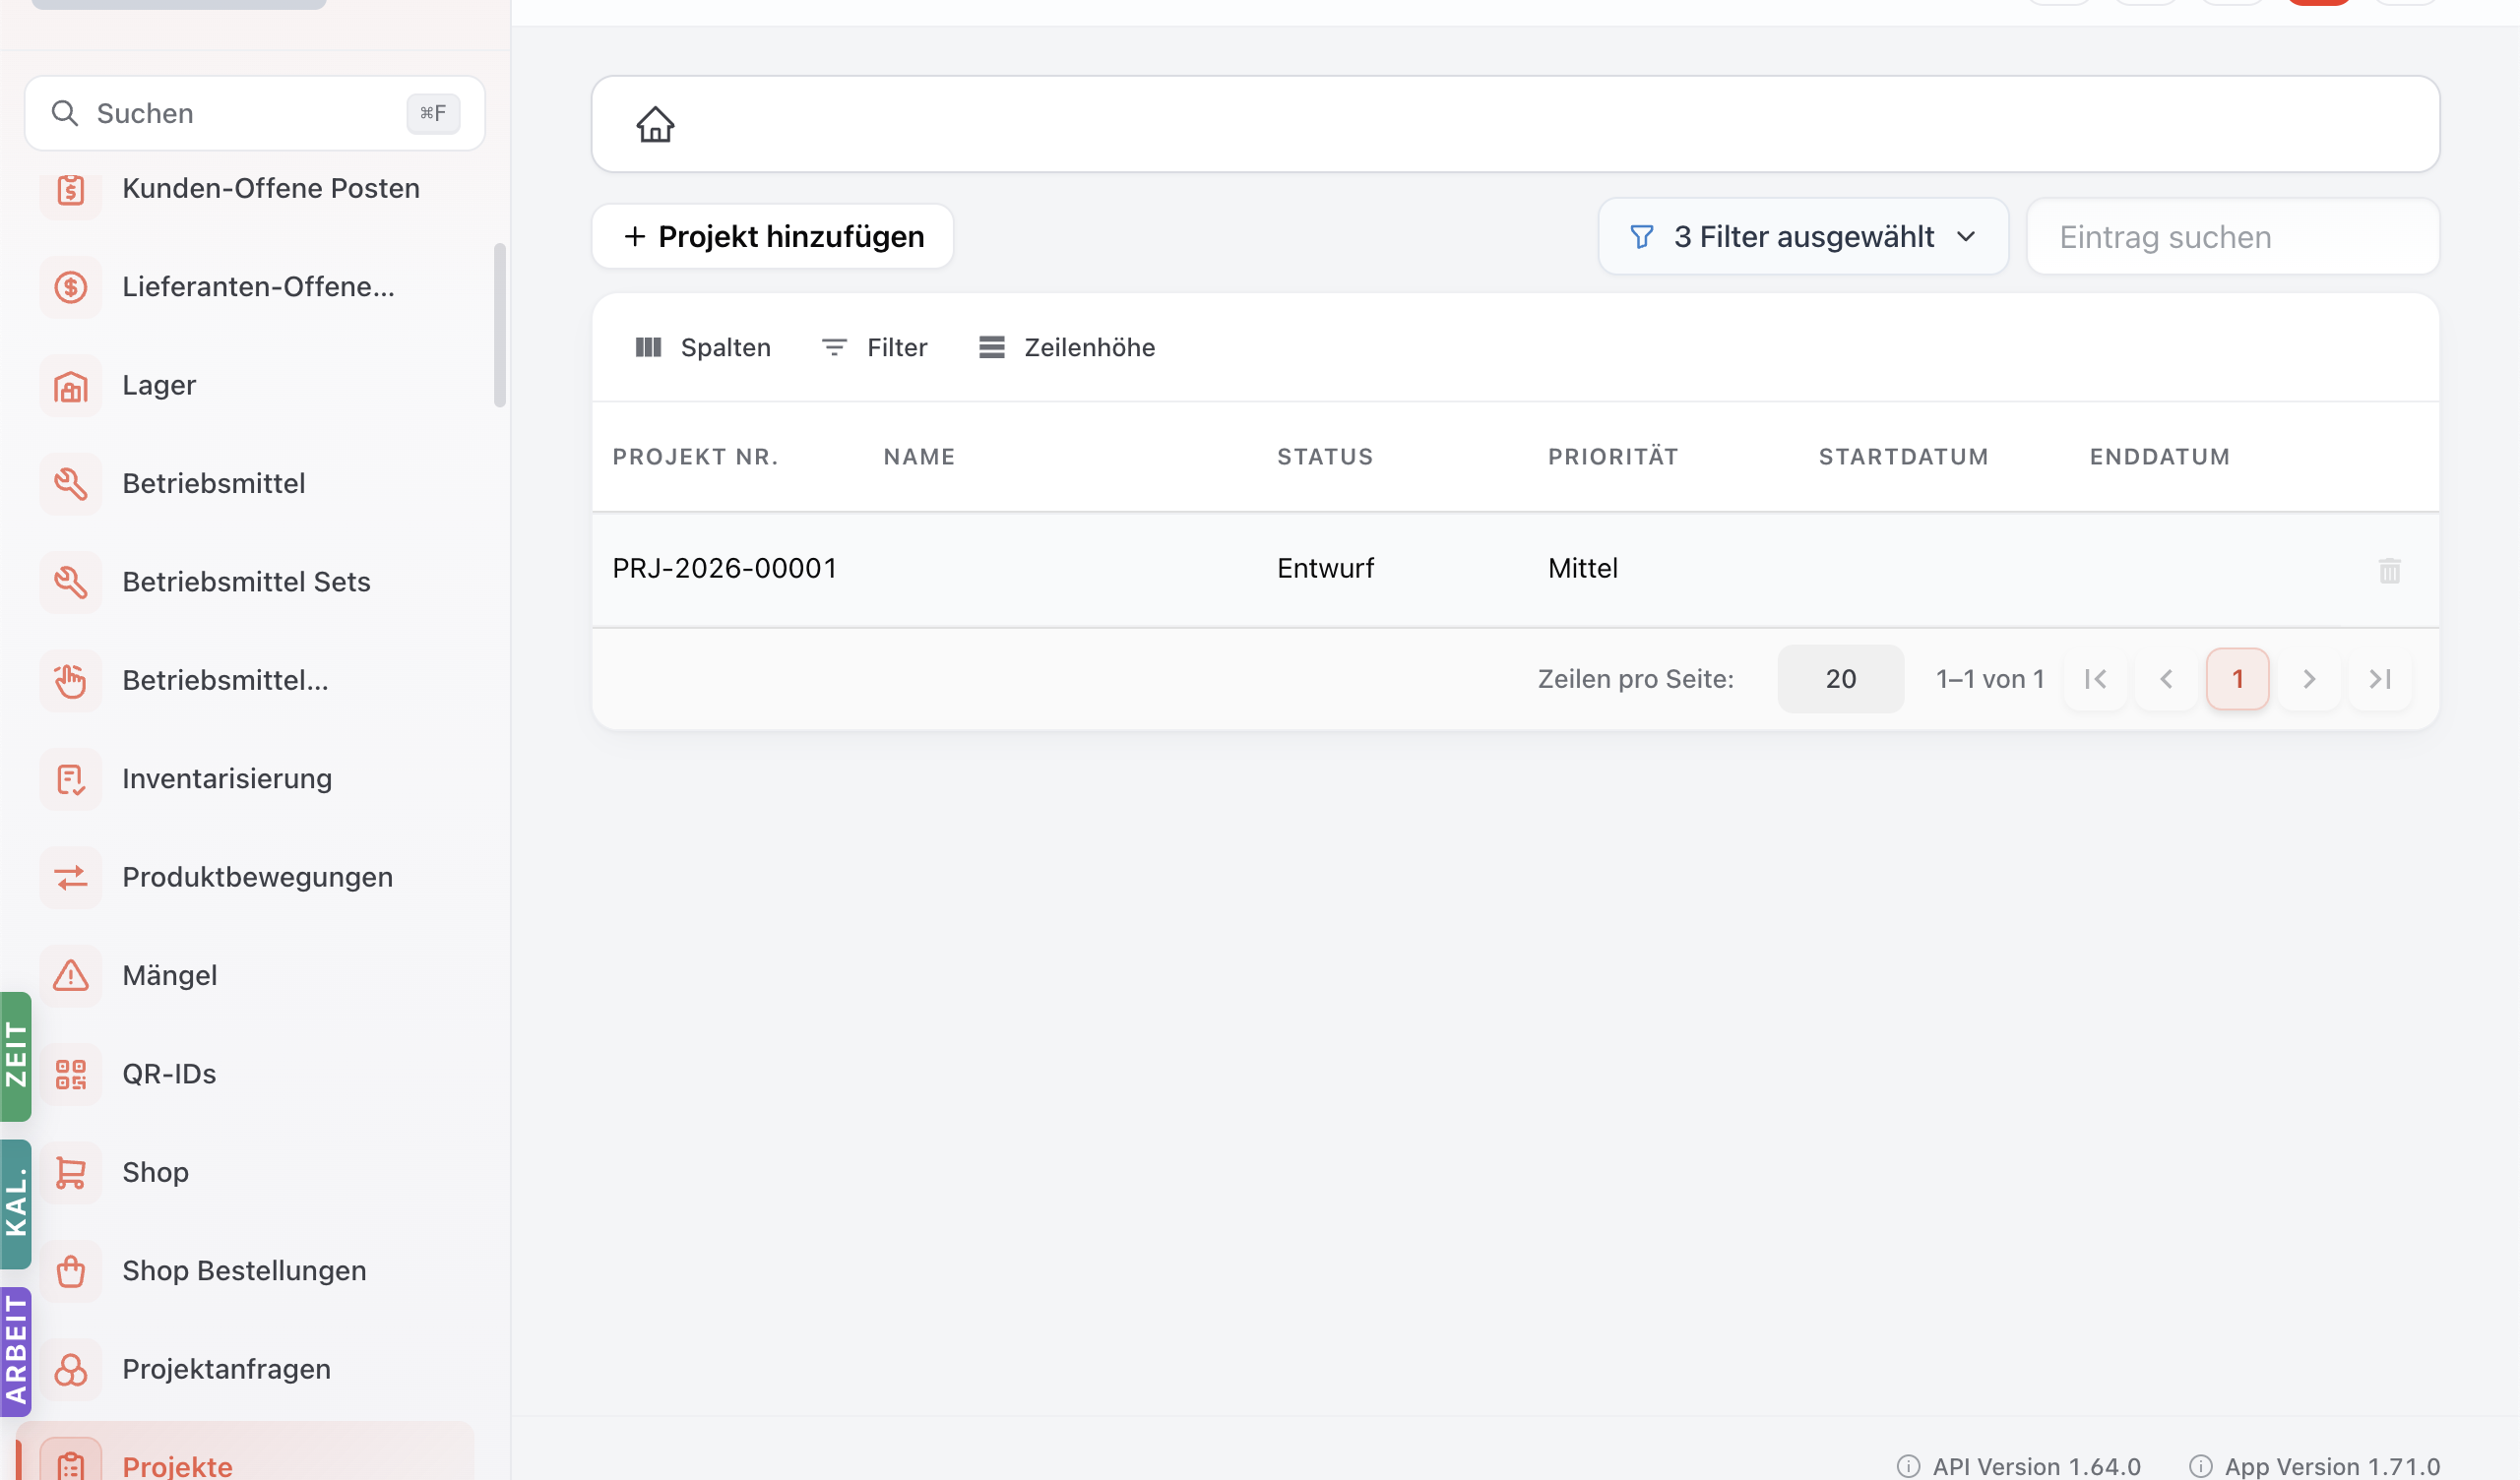Open Shop Bestellungen menu entry

coord(245,1271)
